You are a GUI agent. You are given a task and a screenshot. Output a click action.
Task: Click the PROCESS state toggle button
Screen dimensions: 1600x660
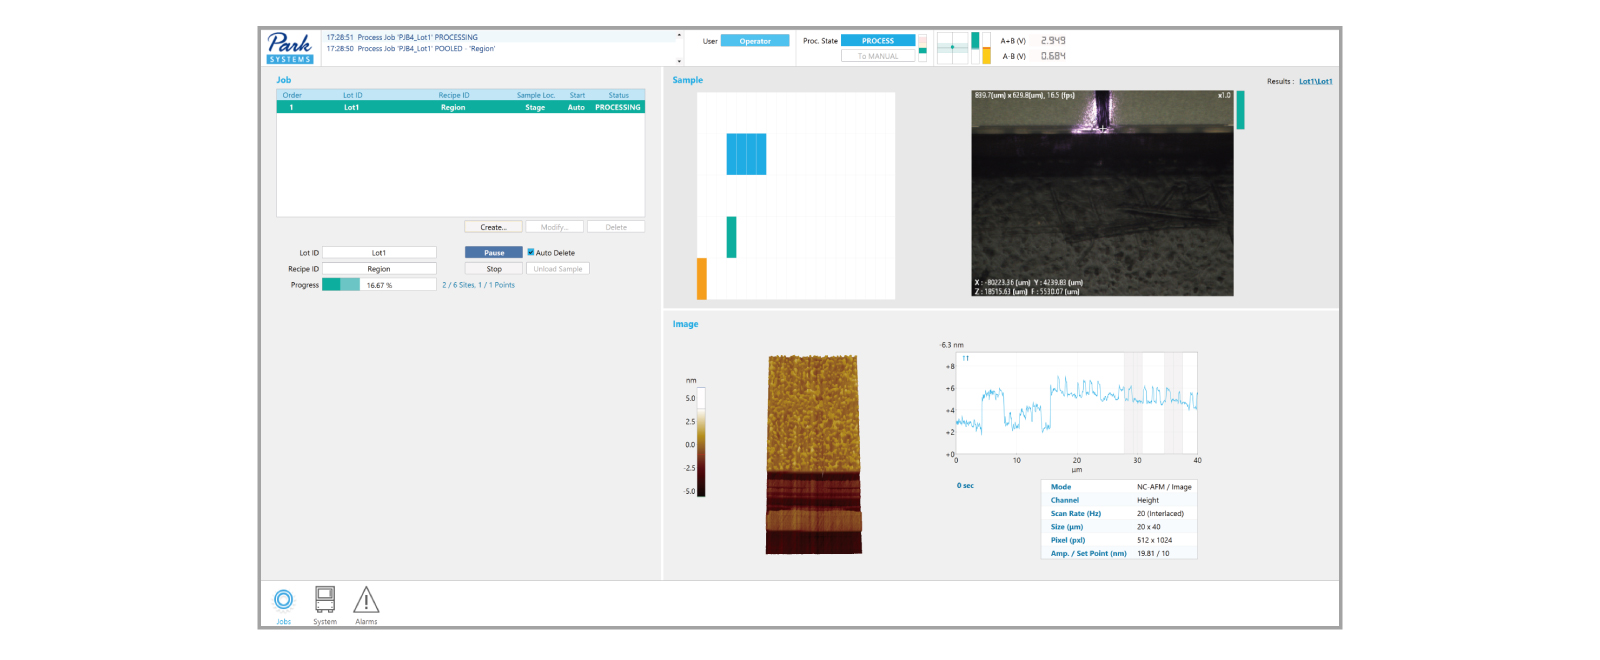click(877, 41)
